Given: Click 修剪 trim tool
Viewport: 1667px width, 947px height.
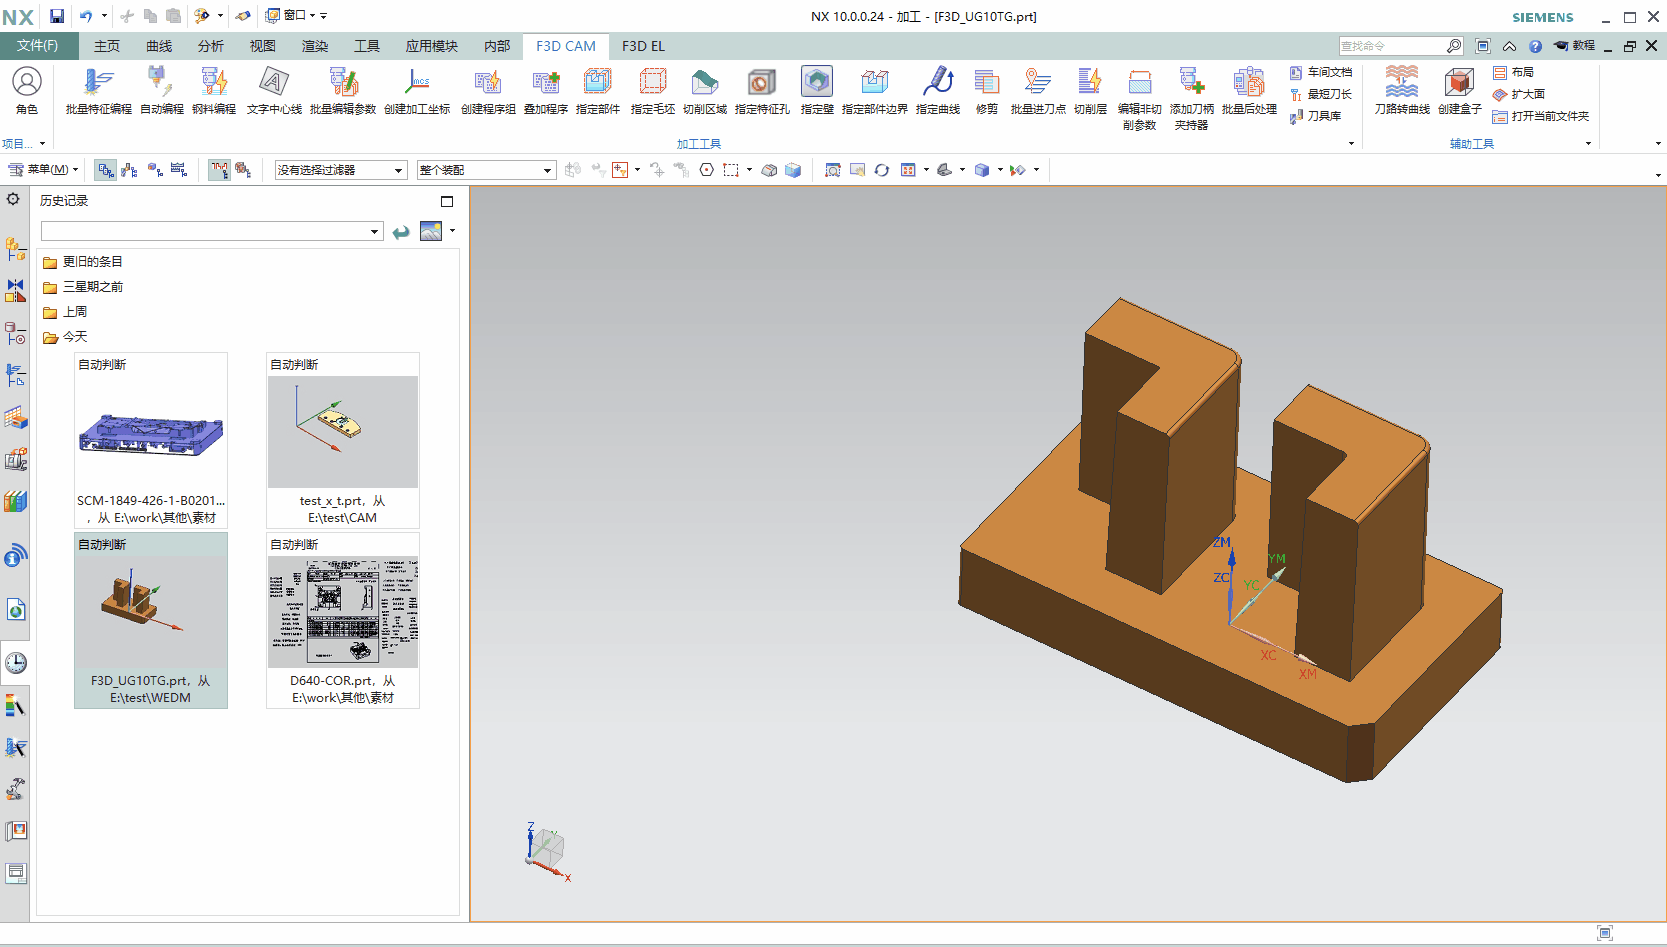Looking at the screenshot, I should (987, 91).
